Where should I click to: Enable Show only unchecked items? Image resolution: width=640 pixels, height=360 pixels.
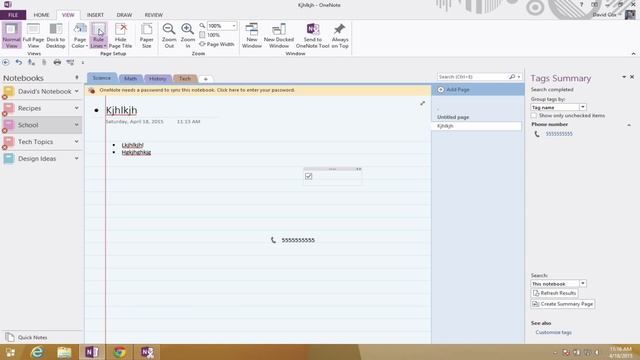534,116
